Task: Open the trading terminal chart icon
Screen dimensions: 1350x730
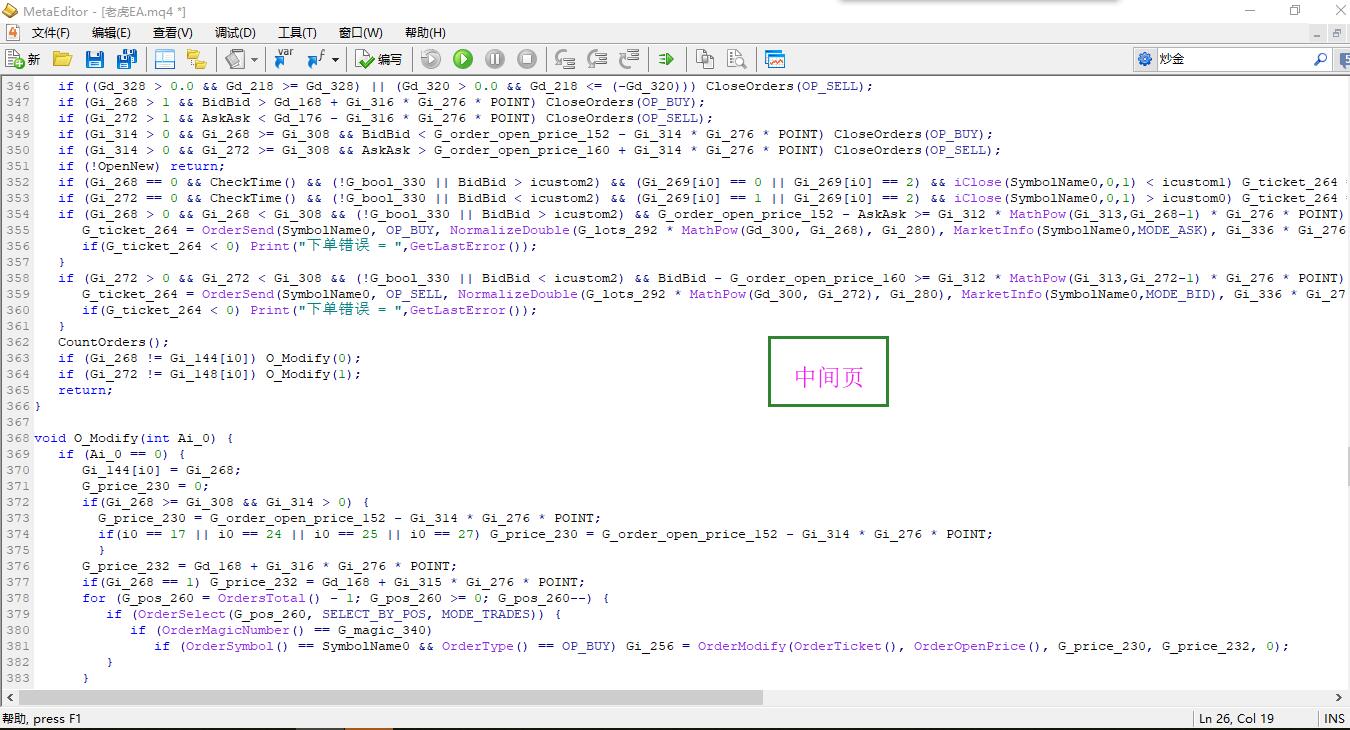Action: click(x=775, y=59)
